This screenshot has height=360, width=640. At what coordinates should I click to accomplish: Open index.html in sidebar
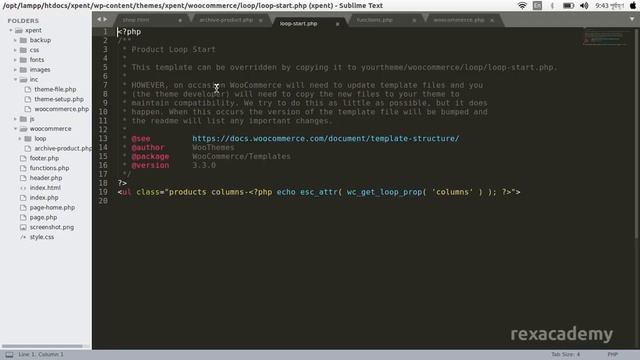tap(45, 188)
